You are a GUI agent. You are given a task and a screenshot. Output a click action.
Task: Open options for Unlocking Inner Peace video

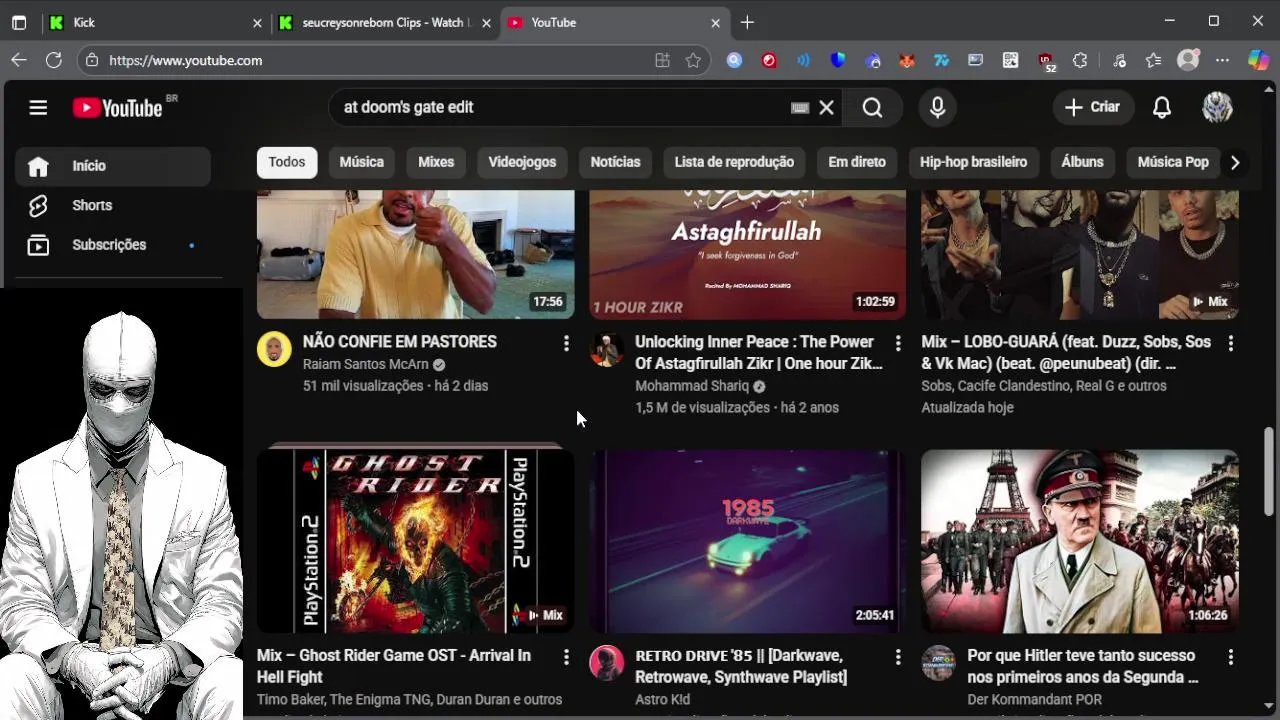(x=898, y=343)
